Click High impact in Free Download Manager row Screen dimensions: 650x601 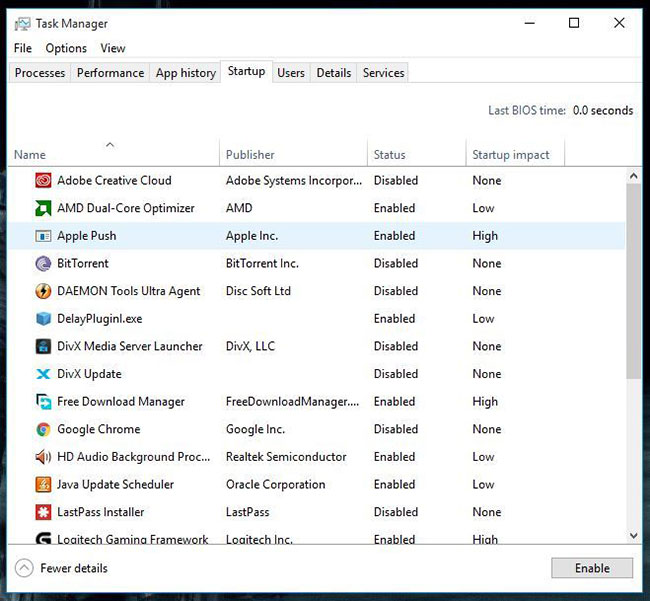pos(485,402)
